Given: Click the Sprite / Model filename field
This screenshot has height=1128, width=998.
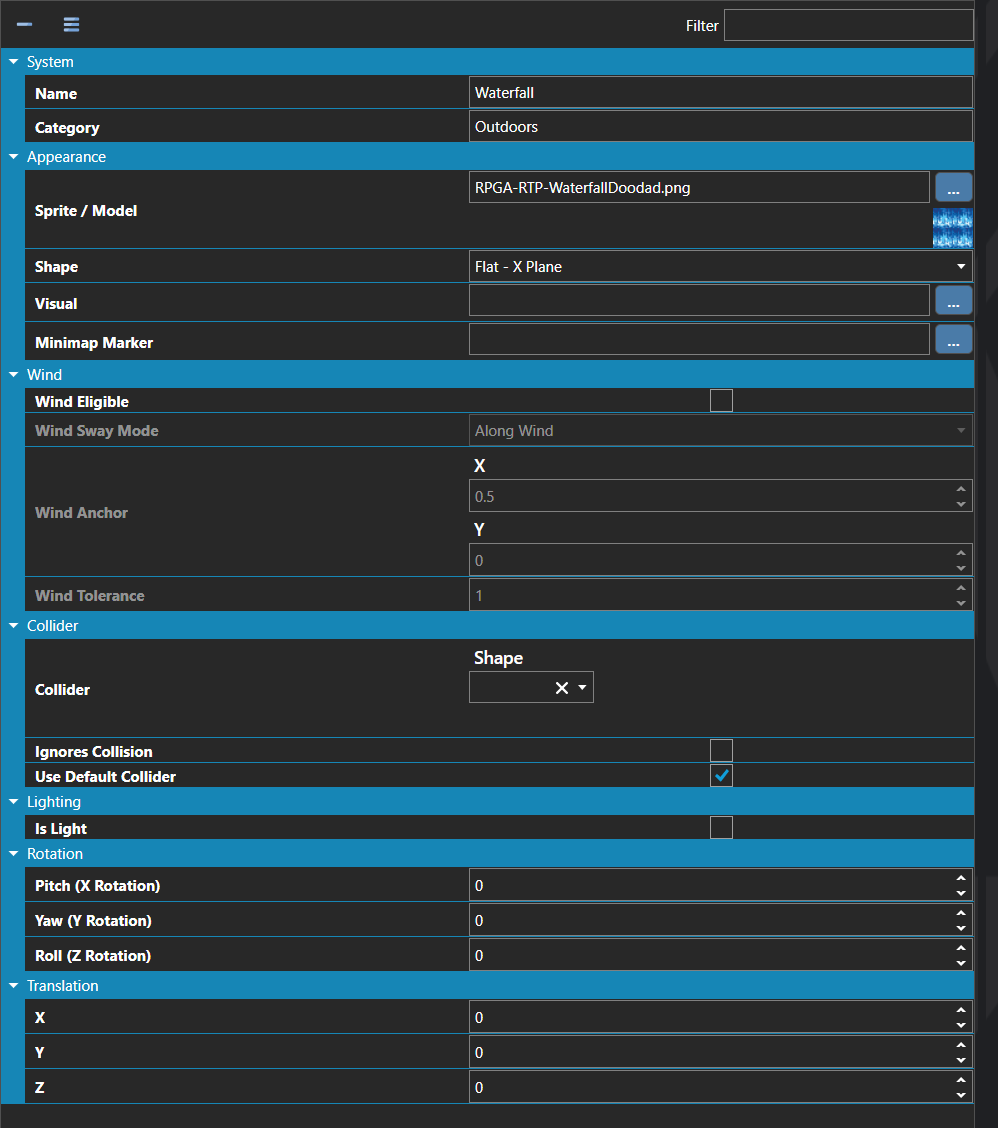Looking at the screenshot, I should tap(699, 188).
